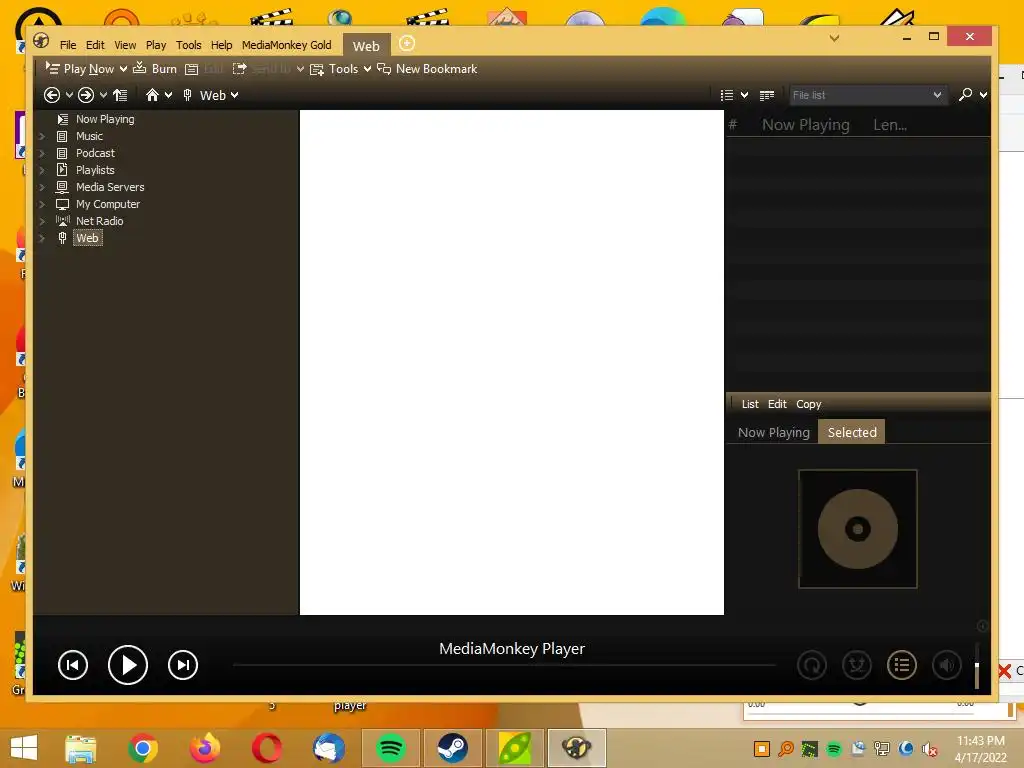Open the toolbar Tools dropdown arrow
This screenshot has height=768, width=1024.
point(367,69)
